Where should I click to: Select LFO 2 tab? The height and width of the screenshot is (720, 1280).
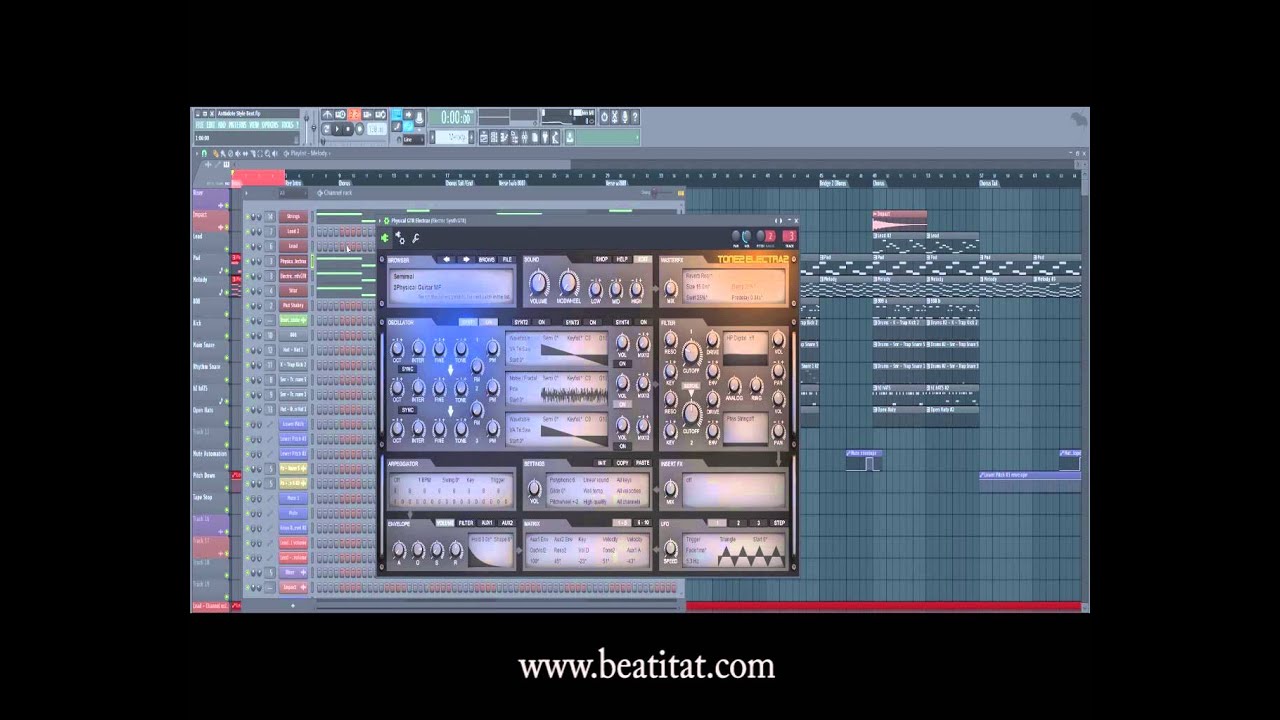point(738,522)
